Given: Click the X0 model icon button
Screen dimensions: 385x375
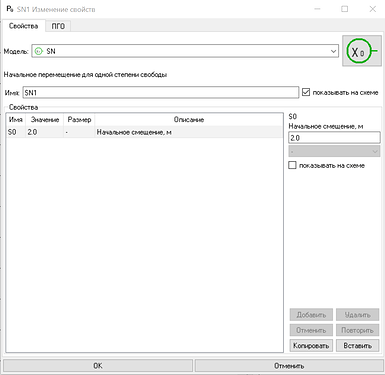Looking at the screenshot, I should (362, 51).
